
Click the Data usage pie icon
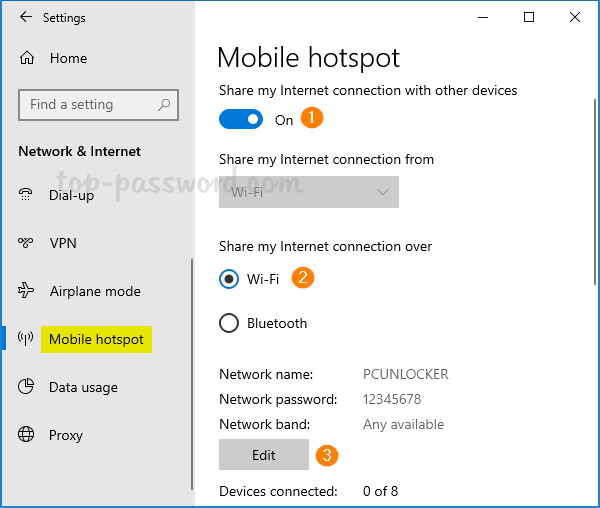click(x=26, y=386)
